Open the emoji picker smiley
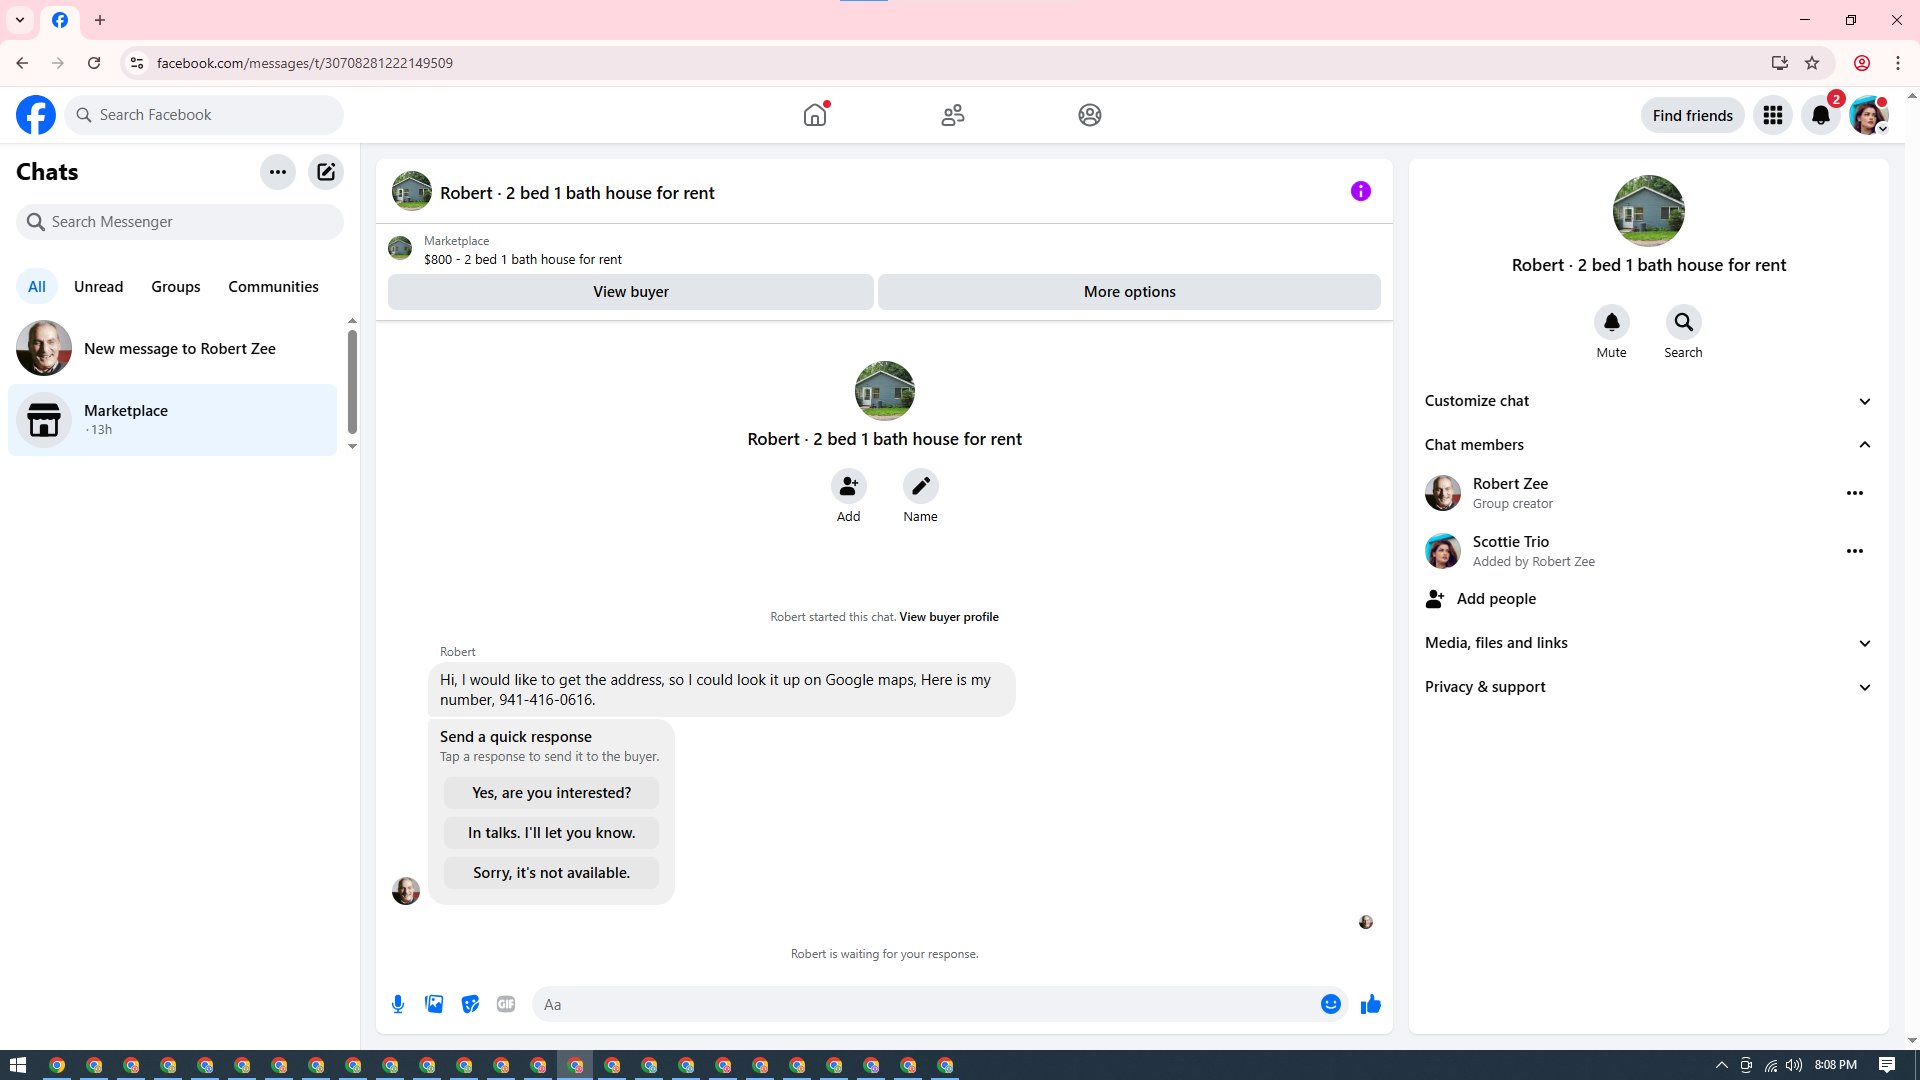The height and width of the screenshot is (1080, 1920). pos(1330,1004)
